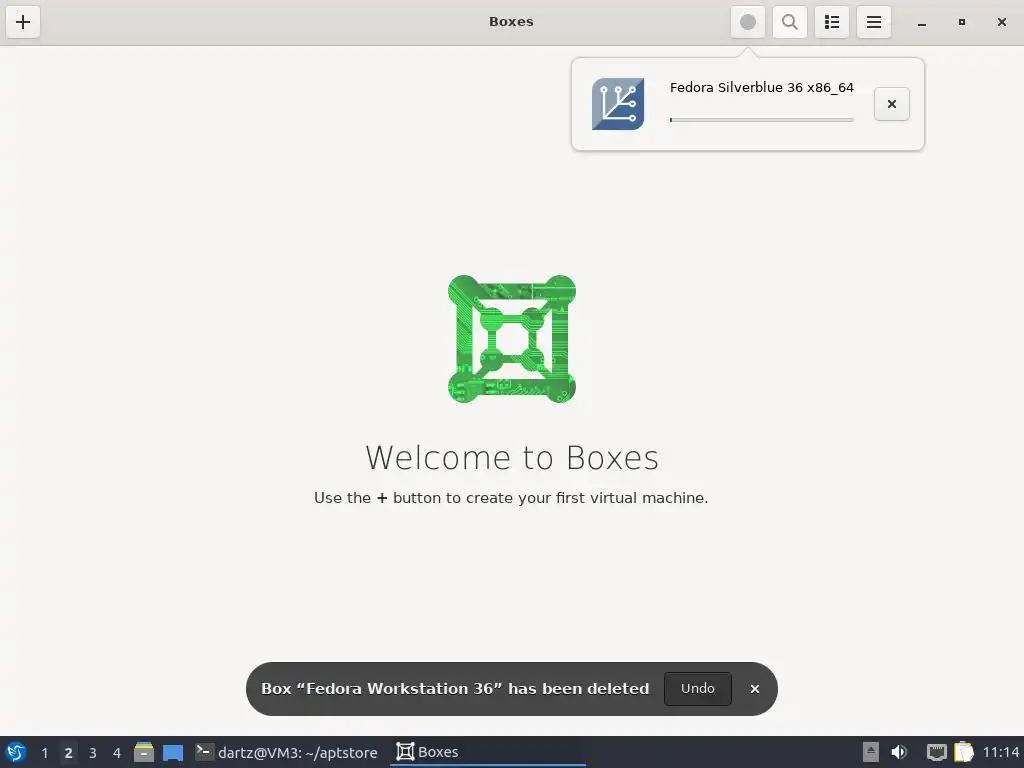This screenshot has width=1024, height=768.
Task: Focus Boxes taskbar entry
Action: click(x=488, y=752)
